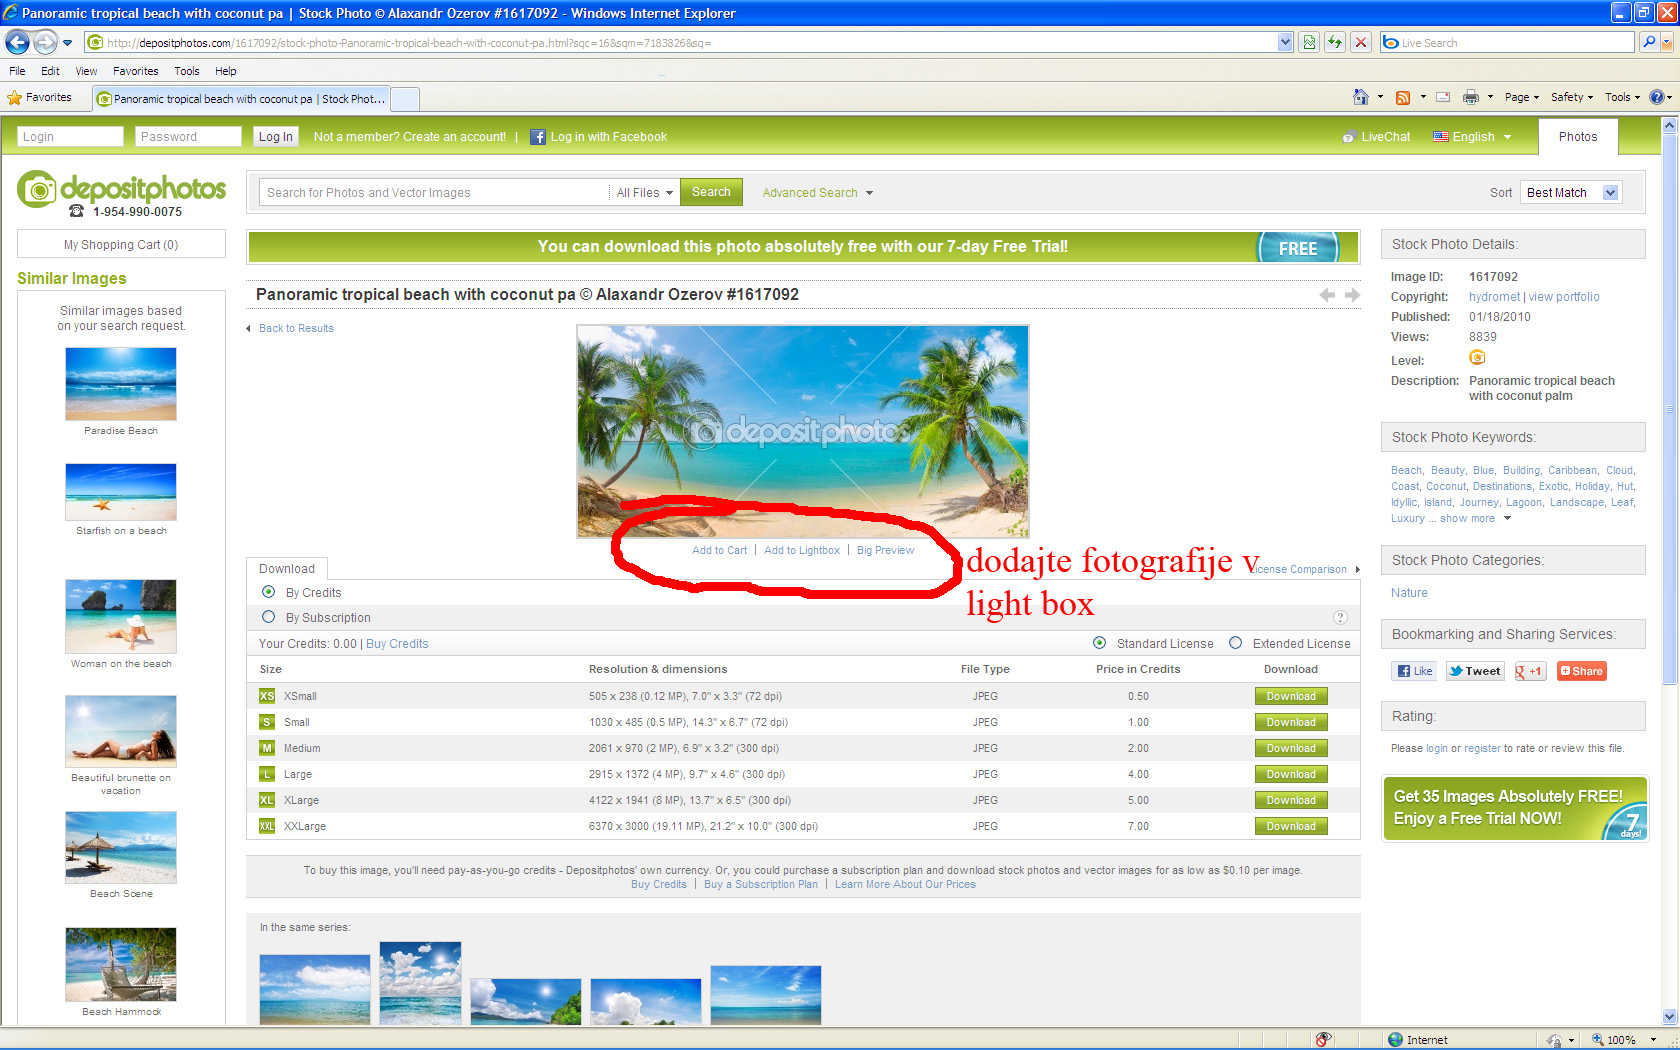This screenshot has width=1680, height=1050.
Task: Click the browser Forward arrow button
Action: coord(45,42)
